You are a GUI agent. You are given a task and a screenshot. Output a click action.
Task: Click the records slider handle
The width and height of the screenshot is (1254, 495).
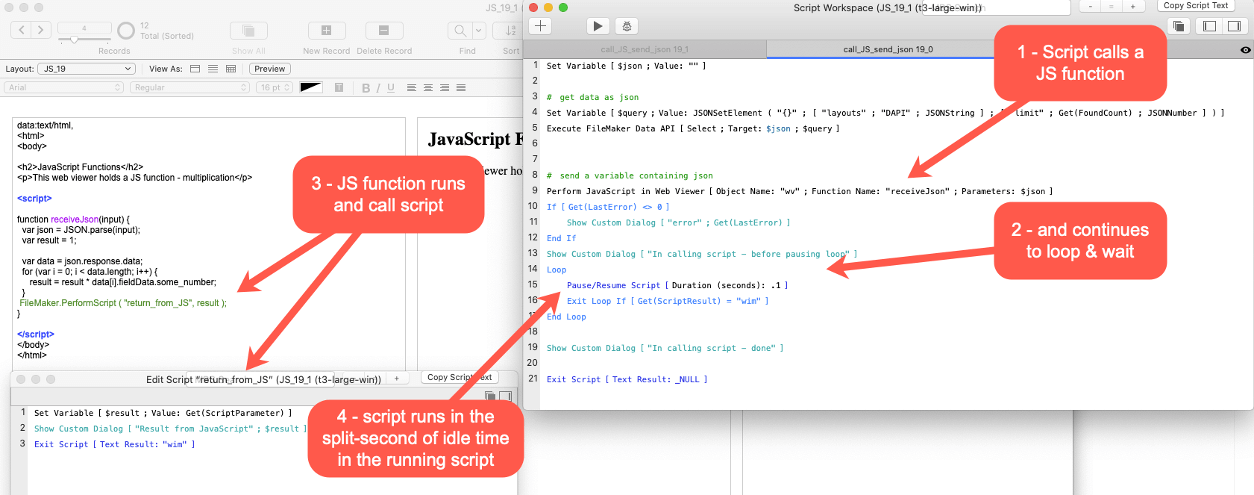[x=72, y=39]
